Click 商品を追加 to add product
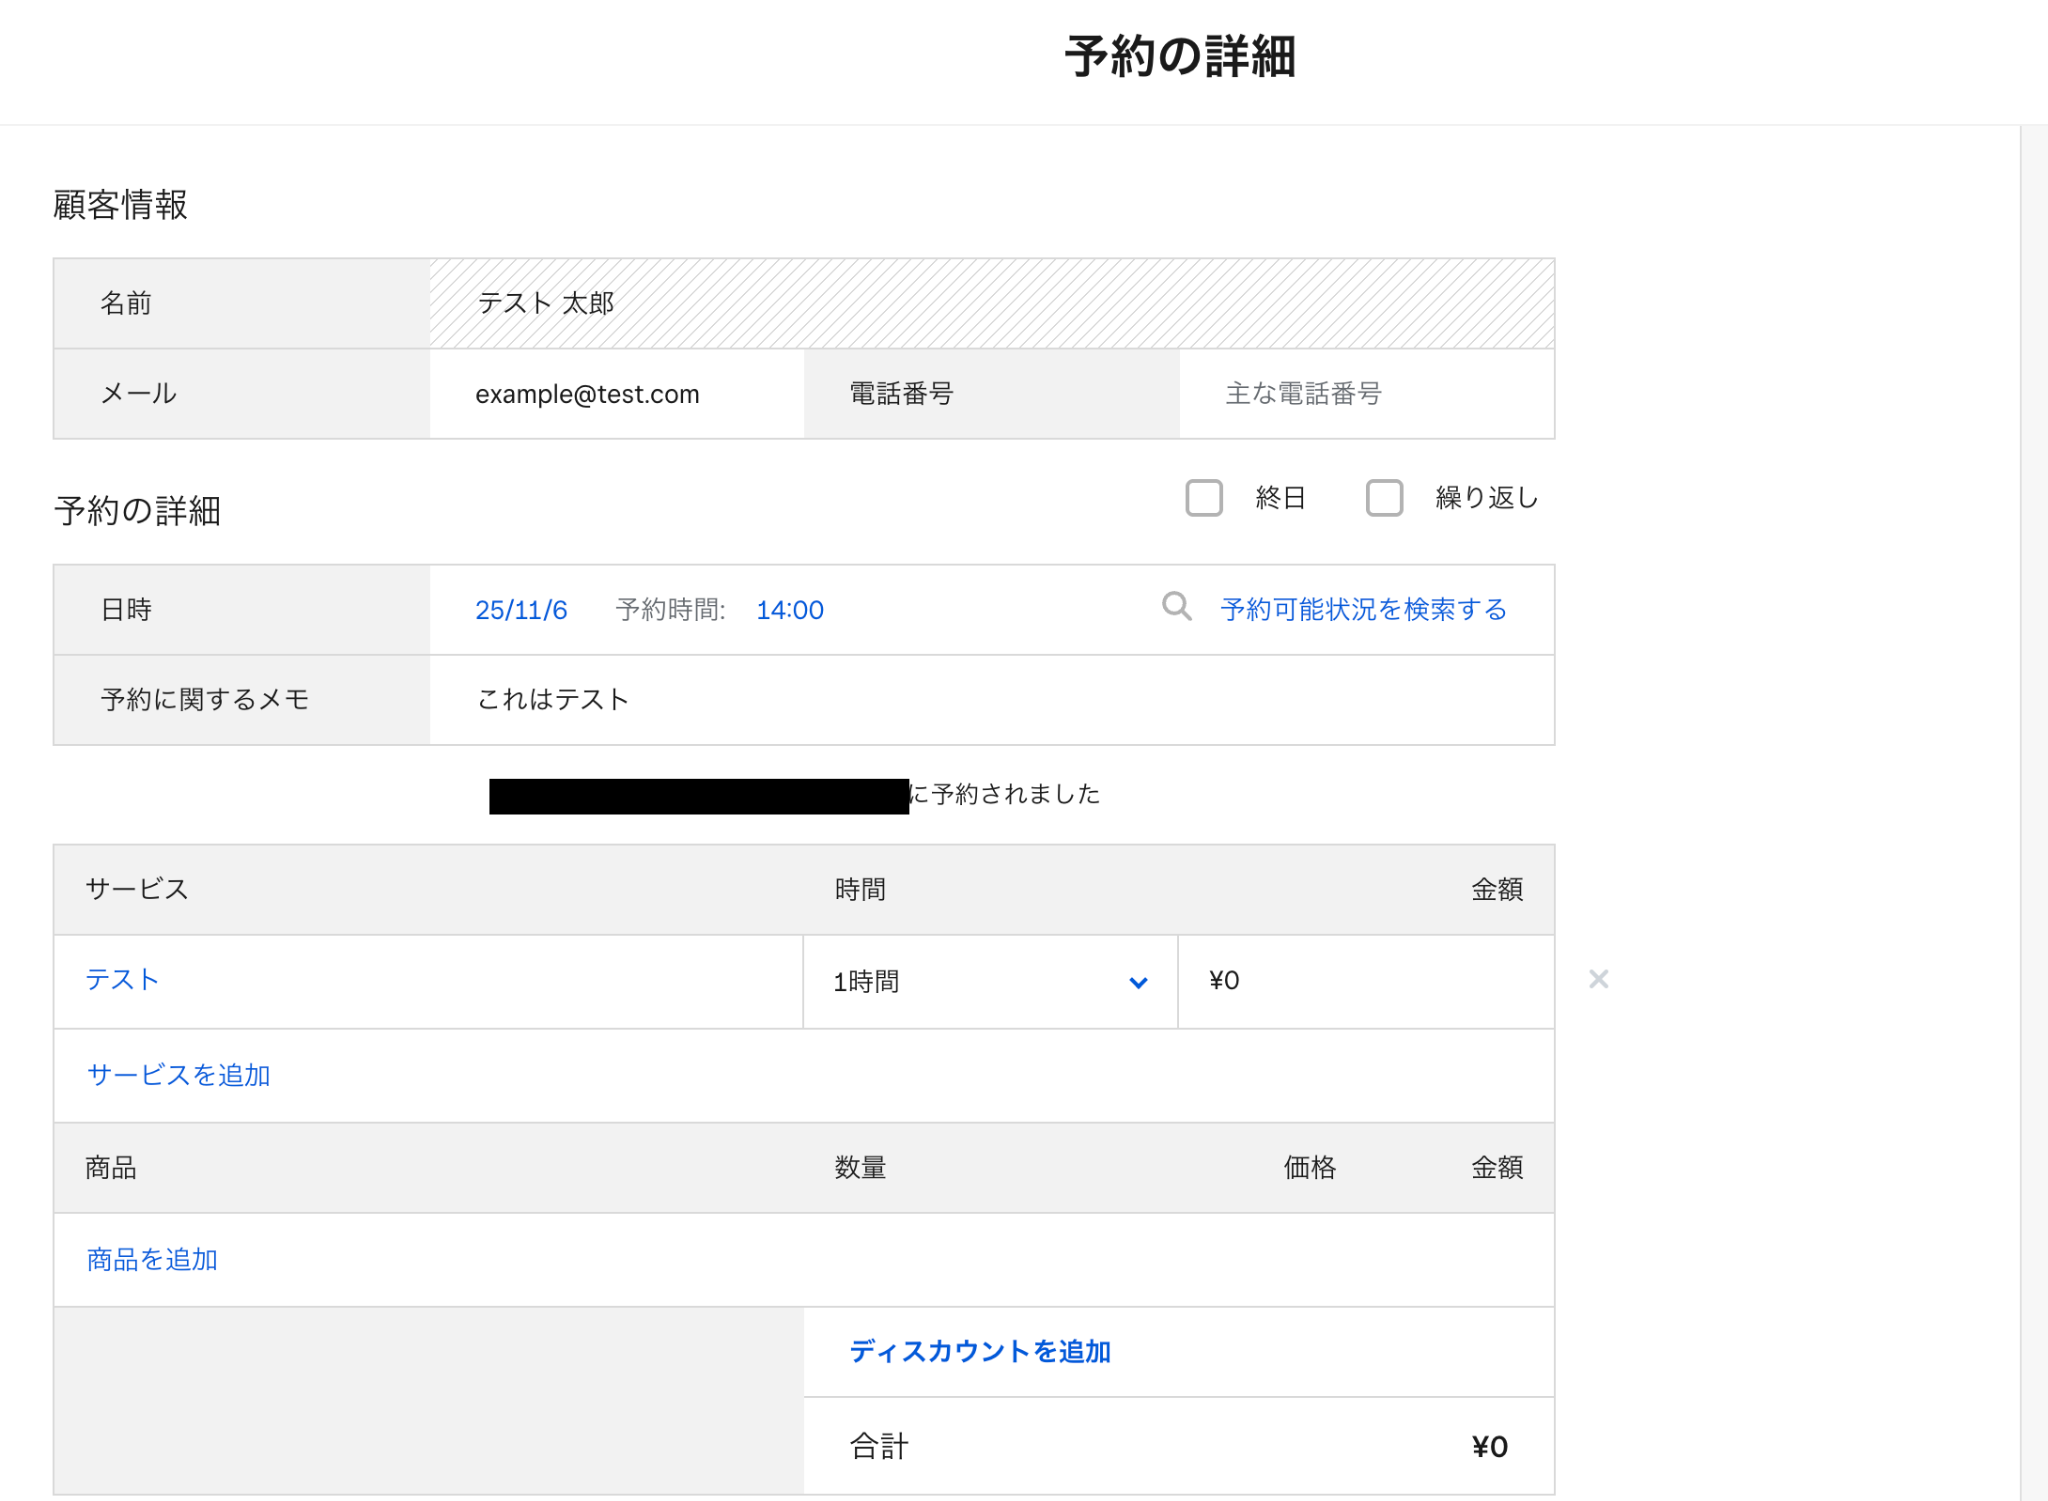This screenshot has height=1501, width=2048. [152, 1259]
